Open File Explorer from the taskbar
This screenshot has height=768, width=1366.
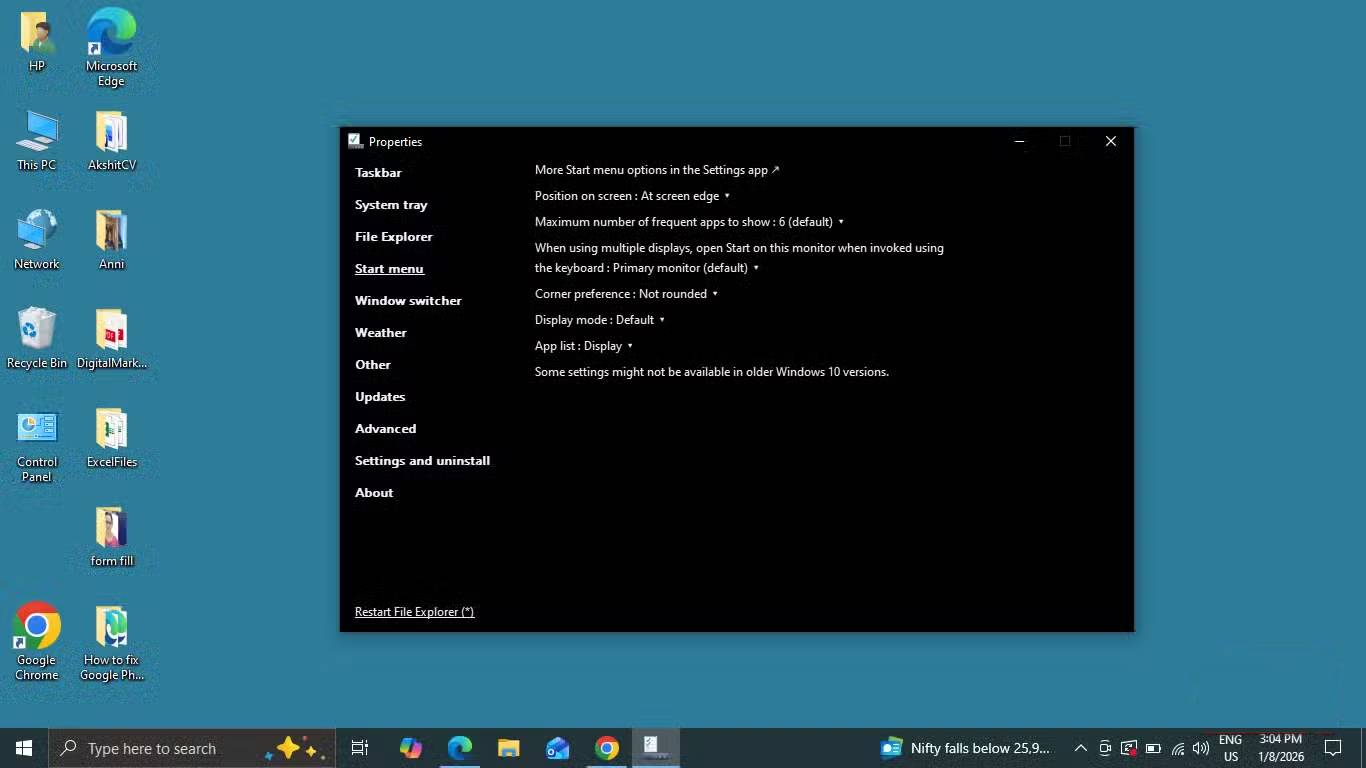point(508,748)
